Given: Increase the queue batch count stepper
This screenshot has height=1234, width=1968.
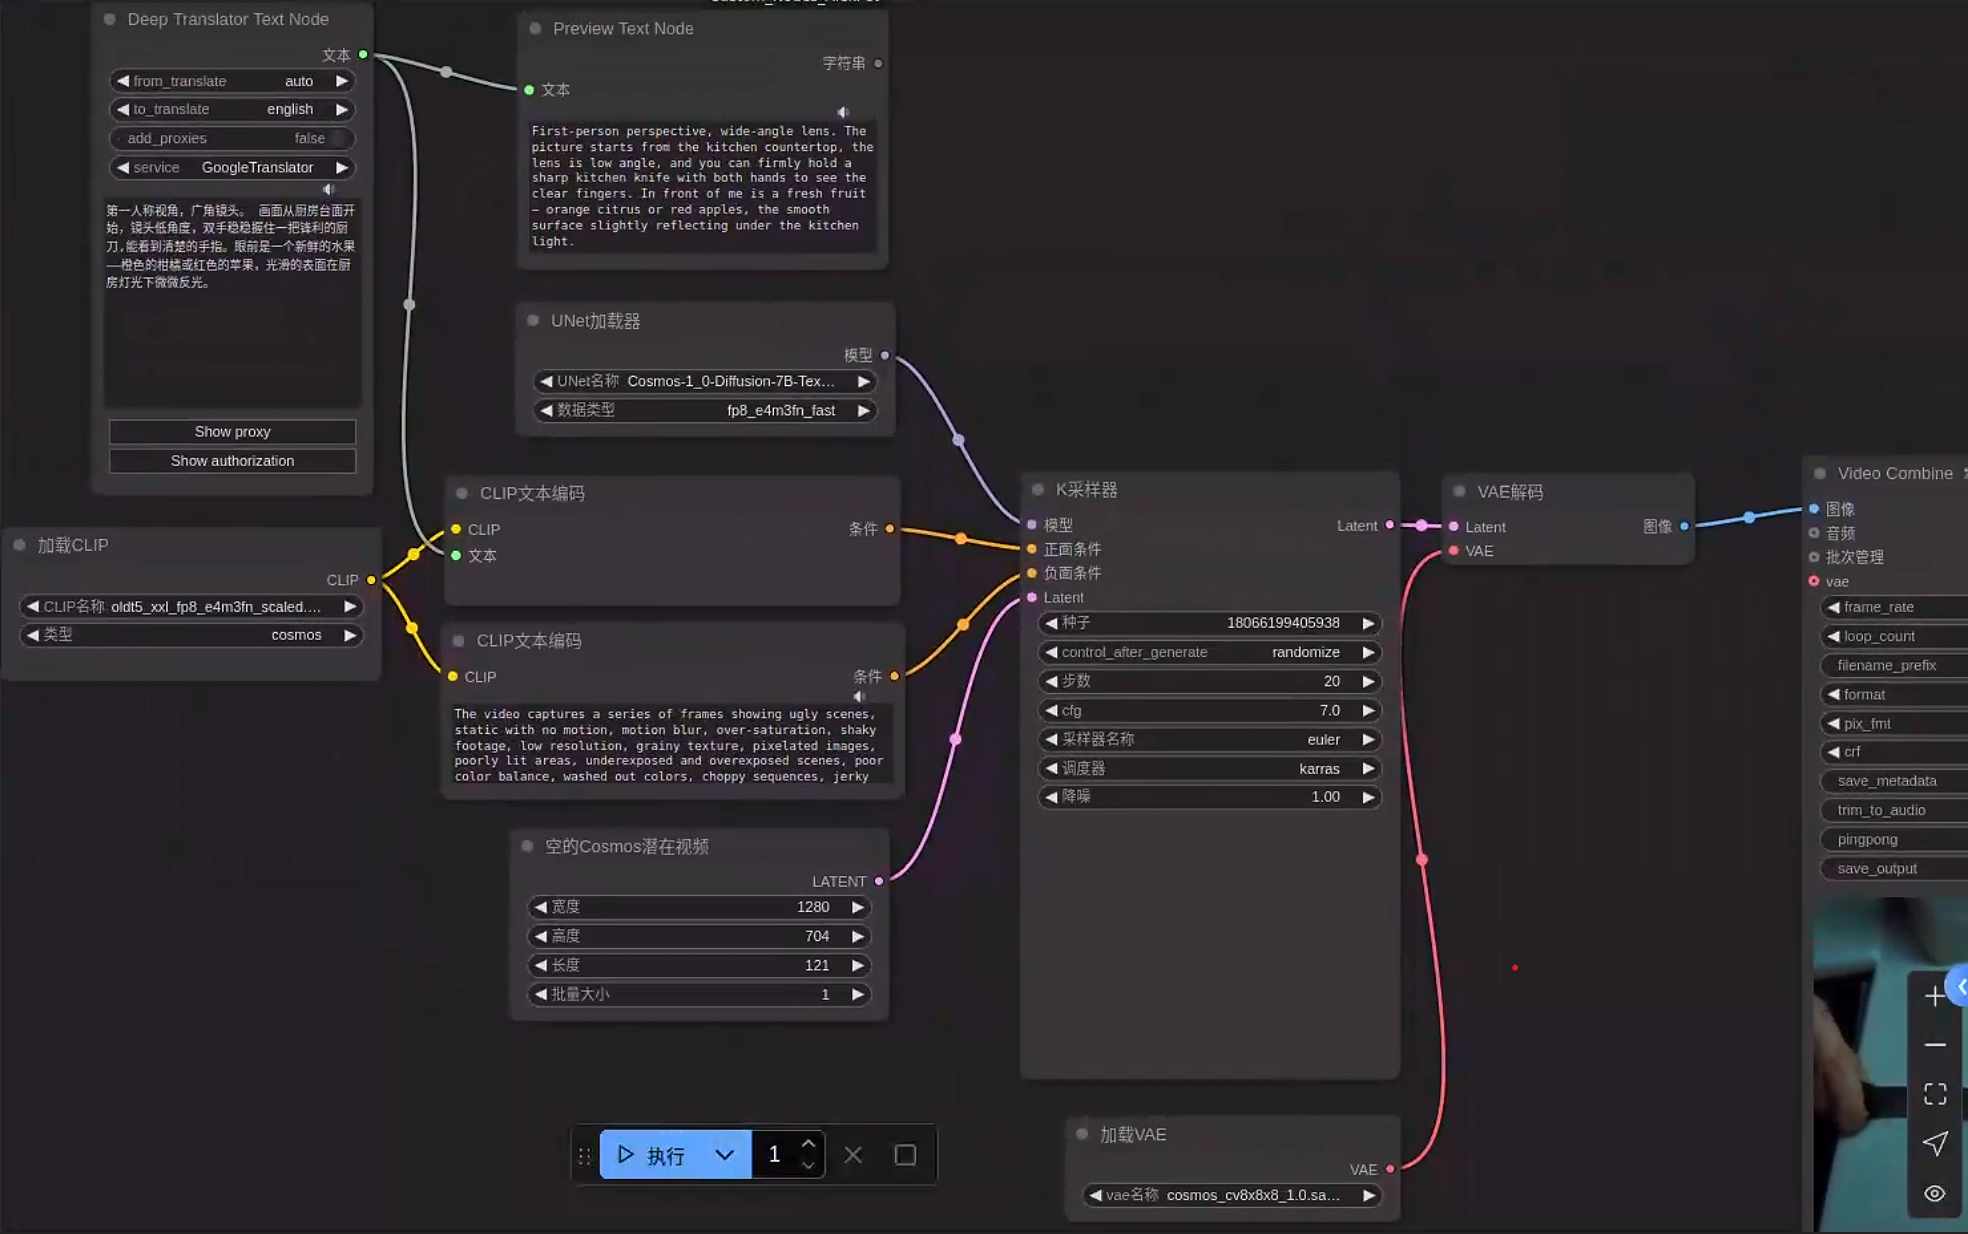Looking at the screenshot, I should click(808, 1144).
